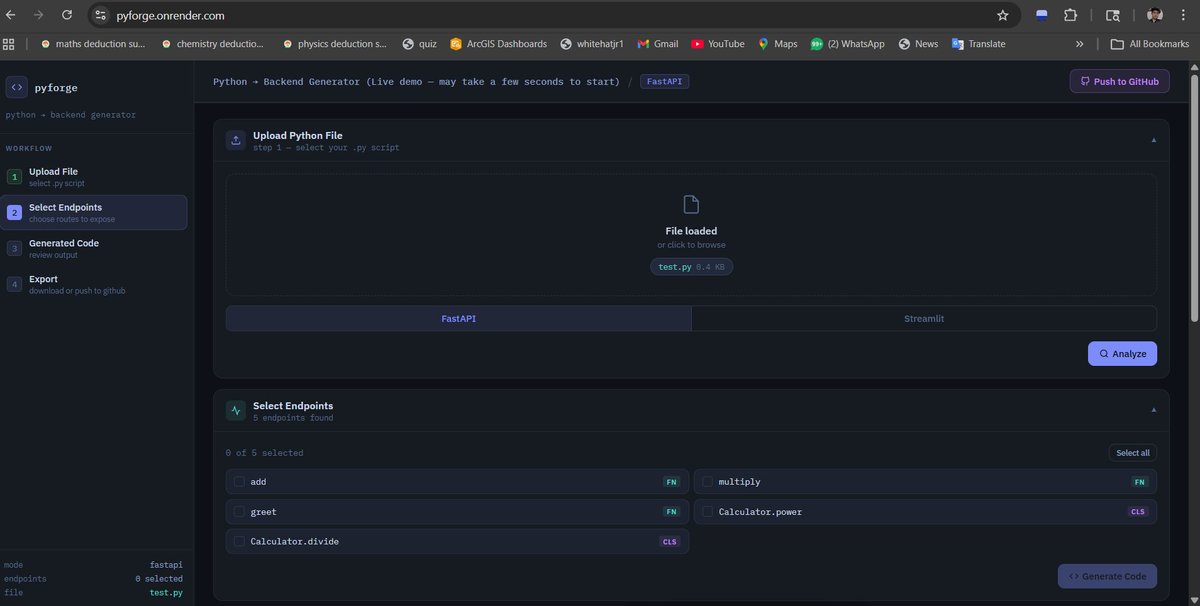Image resolution: width=1200 pixels, height=606 pixels.
Task: Click the fastapi mode value in sidebar
Action: (x=166, y=565)
